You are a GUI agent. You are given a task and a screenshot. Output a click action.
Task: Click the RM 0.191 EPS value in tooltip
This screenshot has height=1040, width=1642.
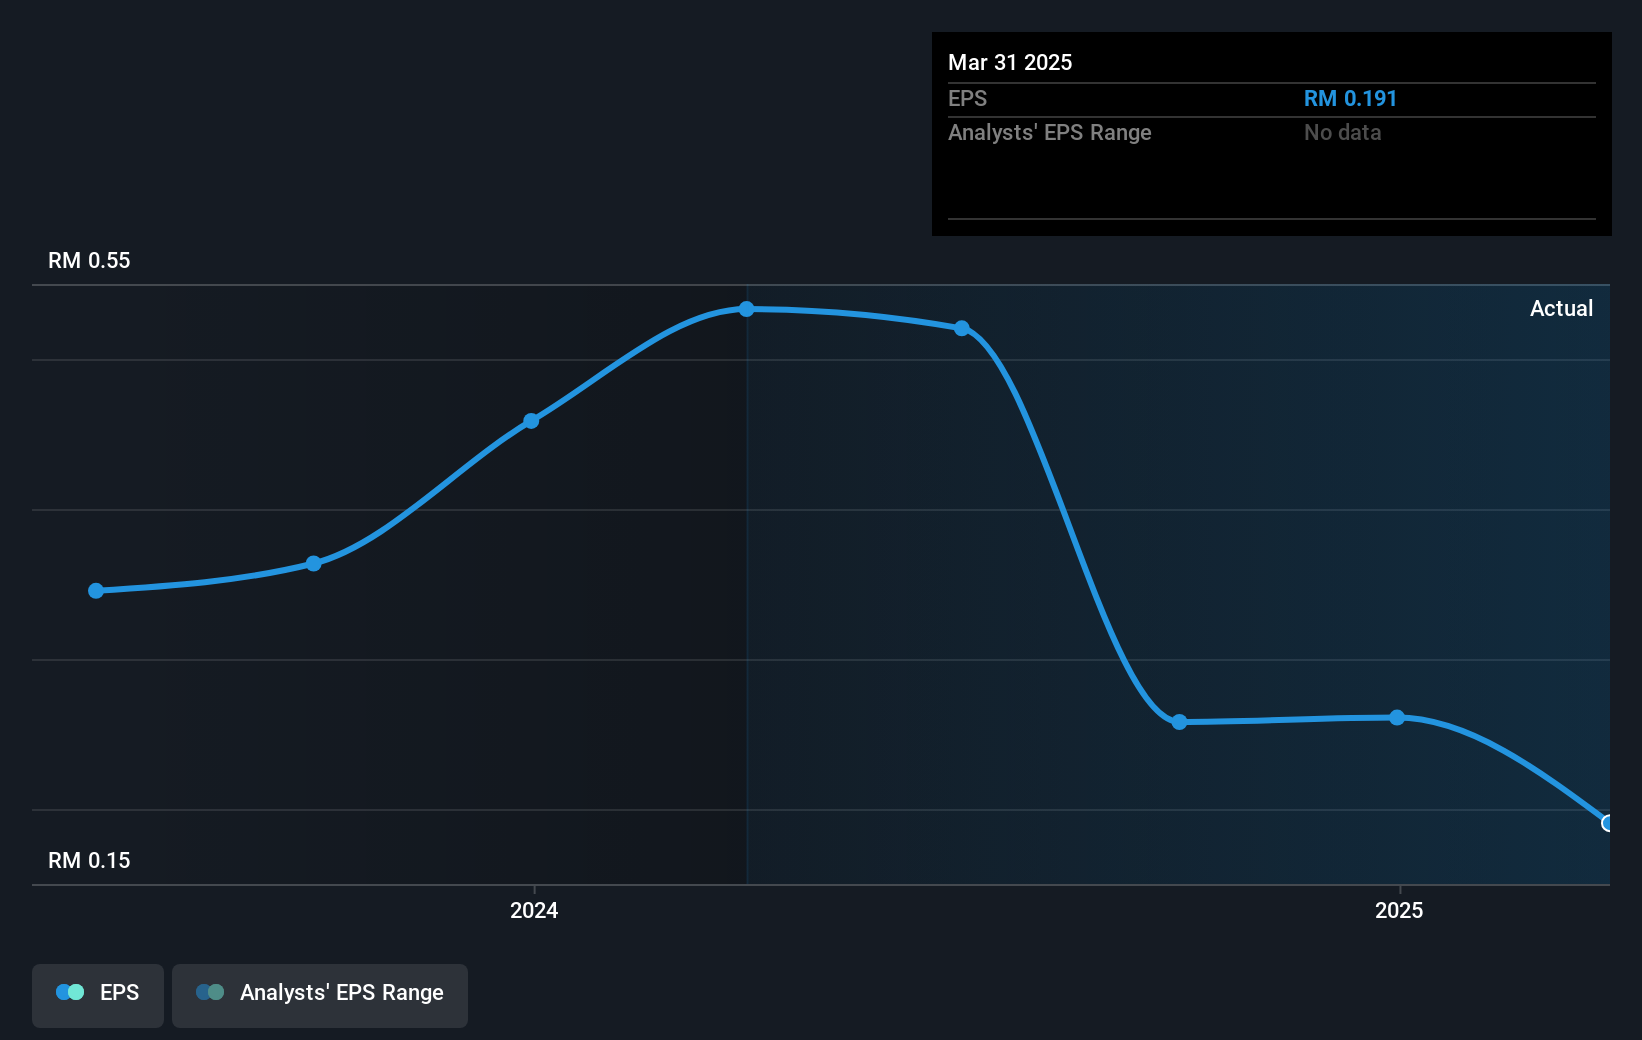click(x=1350, y=99)
